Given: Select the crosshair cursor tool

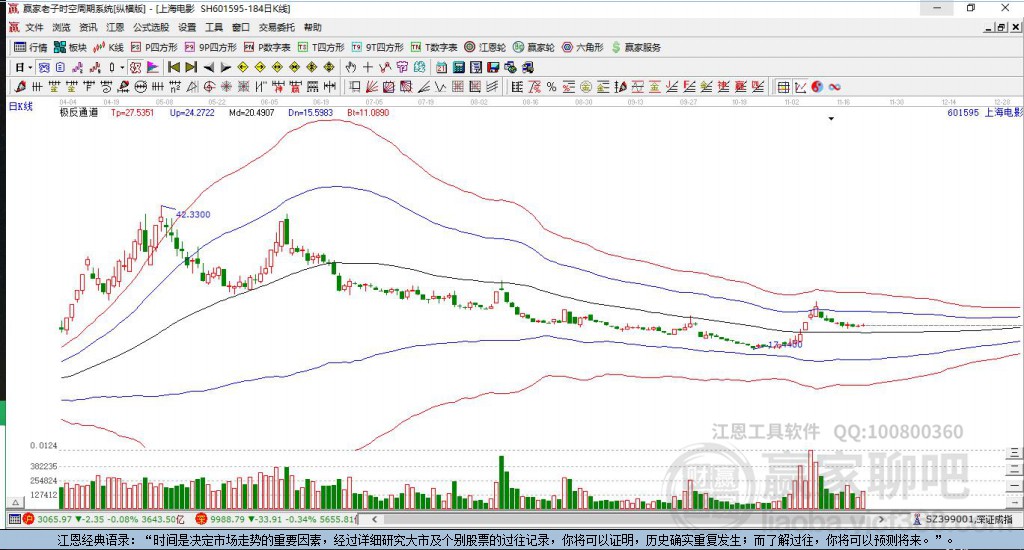Looking at the screenshot, I should tap(368, 67).
